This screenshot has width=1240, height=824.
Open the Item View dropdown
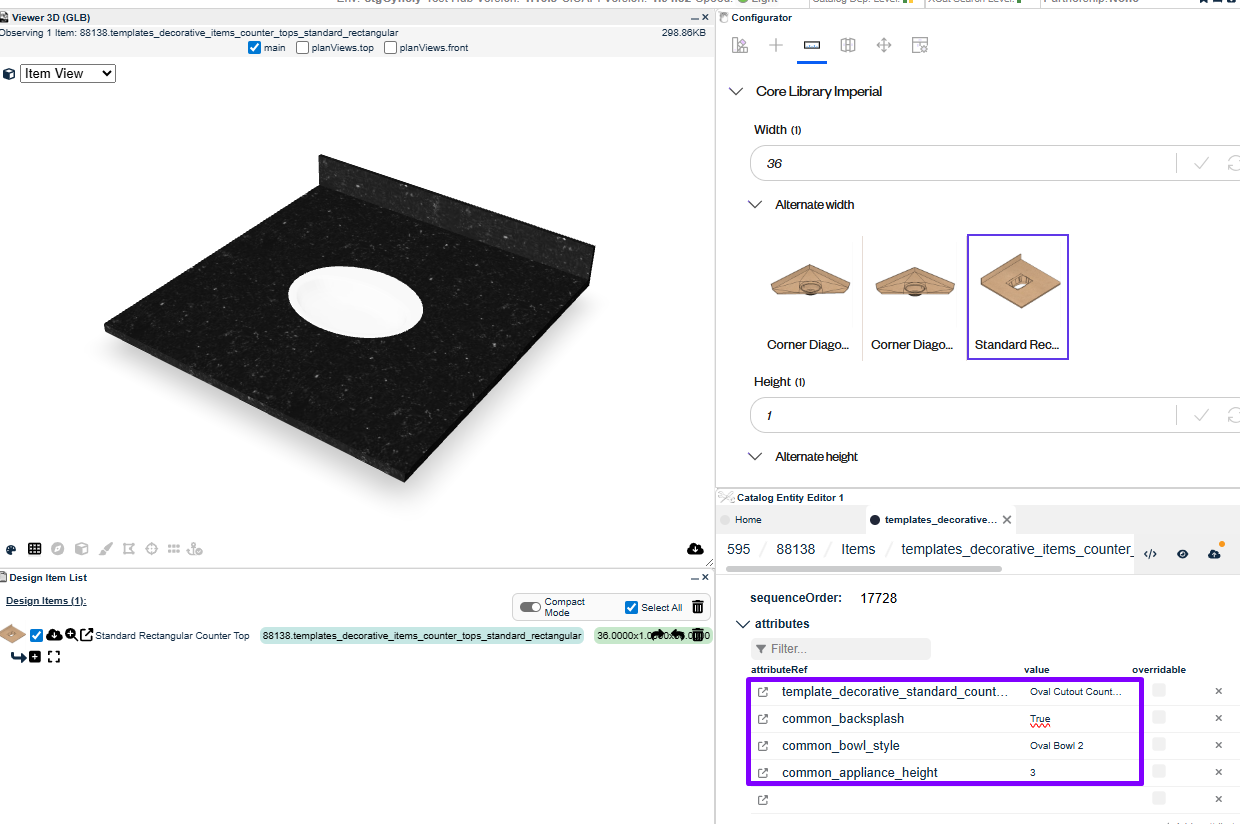(68, 73)
